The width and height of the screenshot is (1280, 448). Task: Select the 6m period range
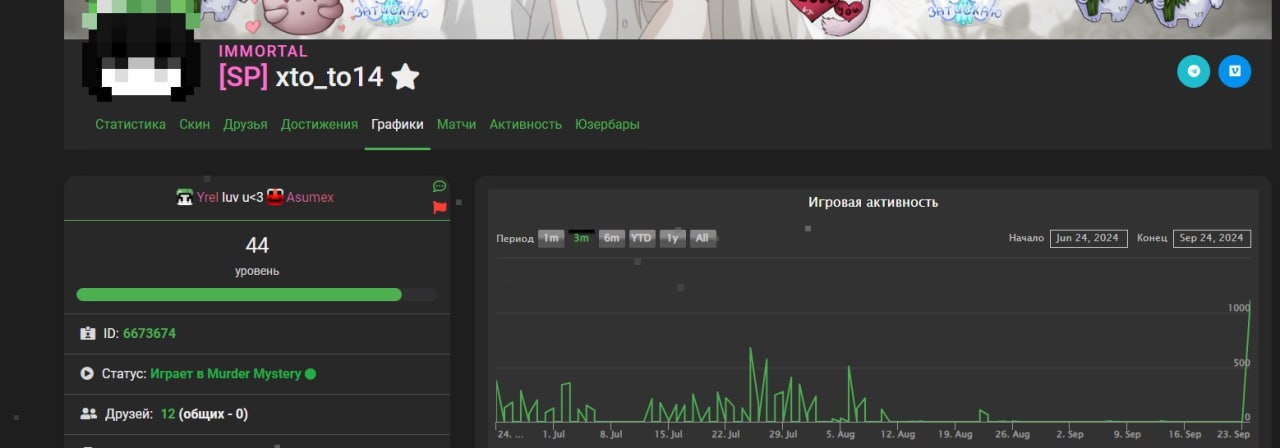[611, 238]
